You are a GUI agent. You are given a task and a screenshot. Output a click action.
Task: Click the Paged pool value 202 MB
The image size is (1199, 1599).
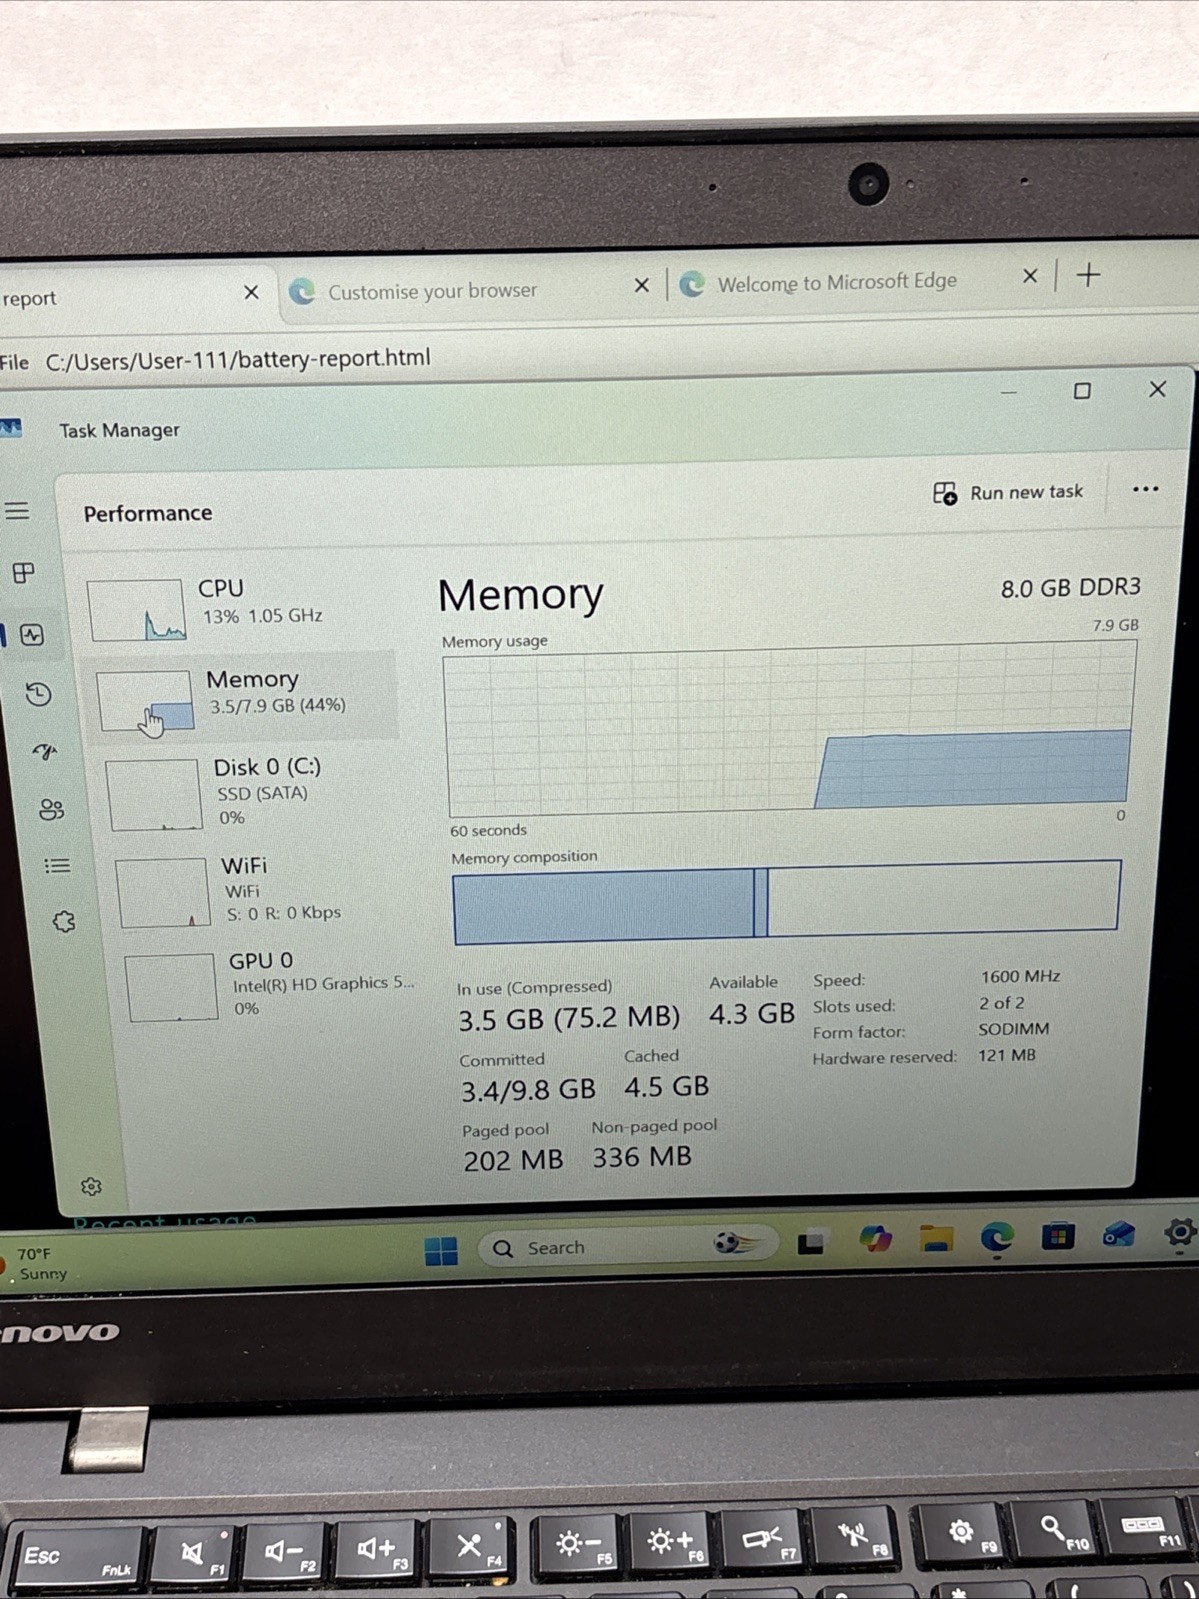512,1160
